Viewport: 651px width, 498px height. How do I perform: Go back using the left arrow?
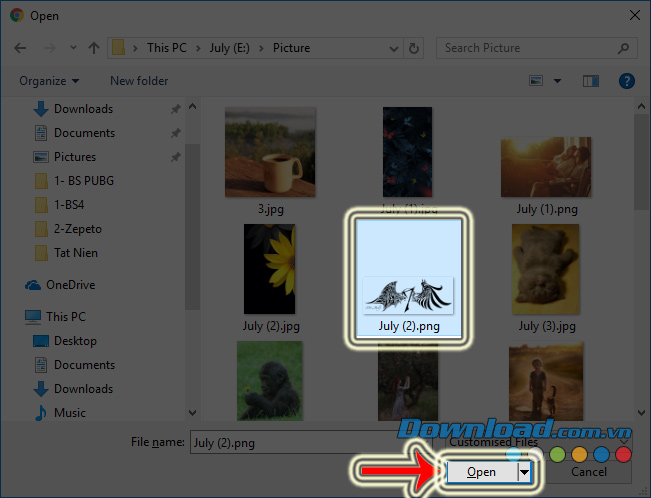pyautogui.click(x=20, y=48)
